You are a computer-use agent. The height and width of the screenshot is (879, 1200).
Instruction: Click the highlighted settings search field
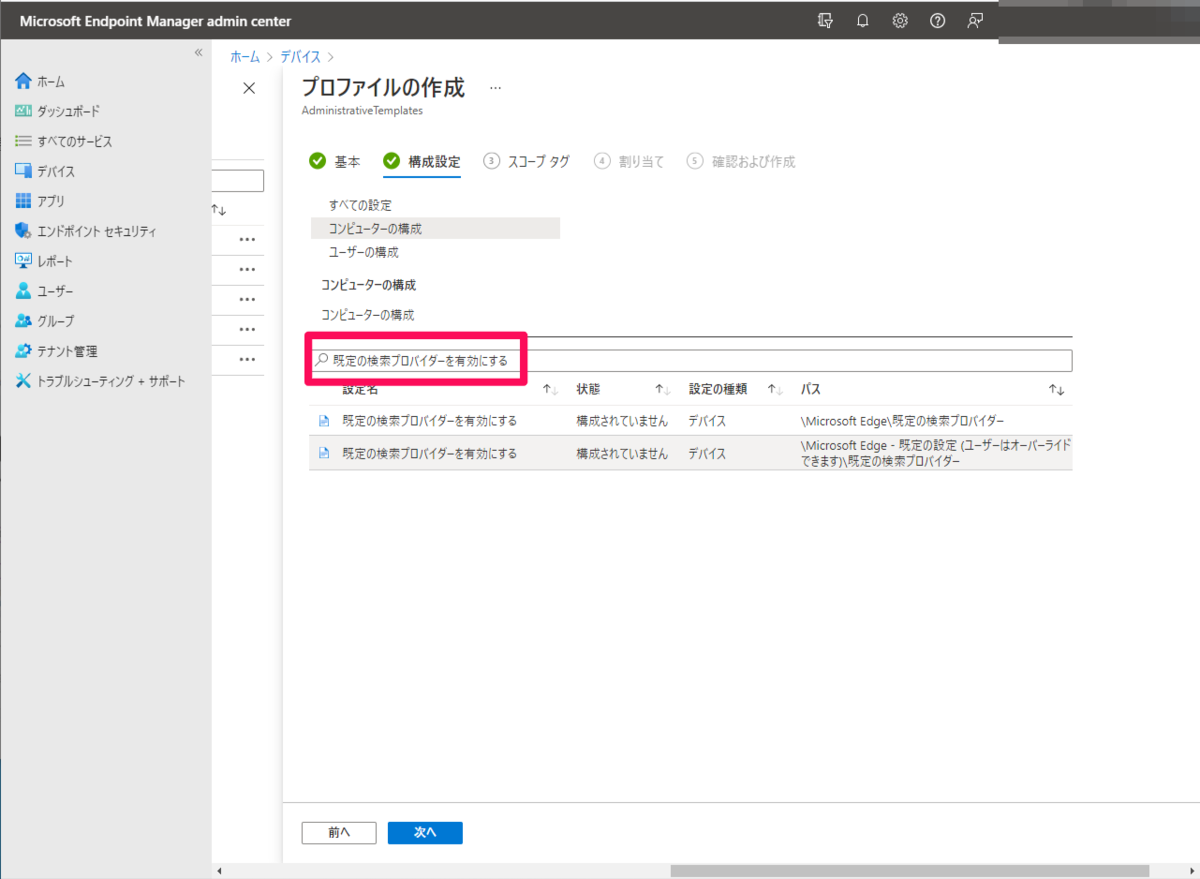click(x=420, y=360)
